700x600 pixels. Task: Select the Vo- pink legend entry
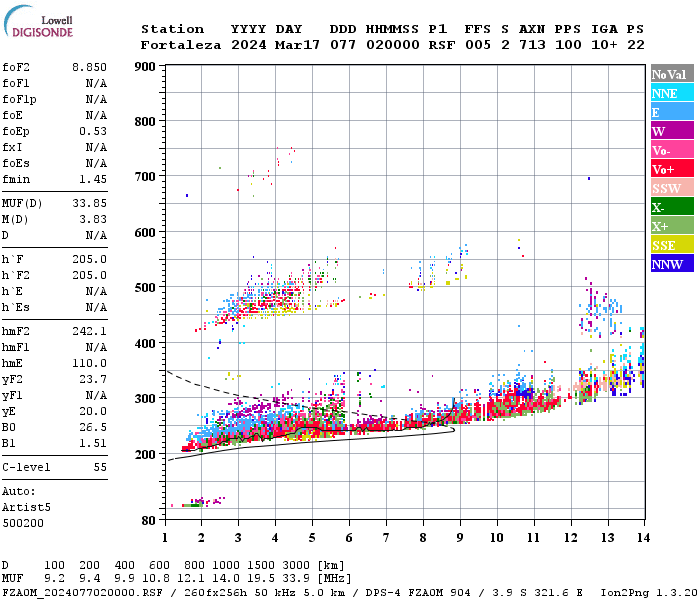(672, 150)
